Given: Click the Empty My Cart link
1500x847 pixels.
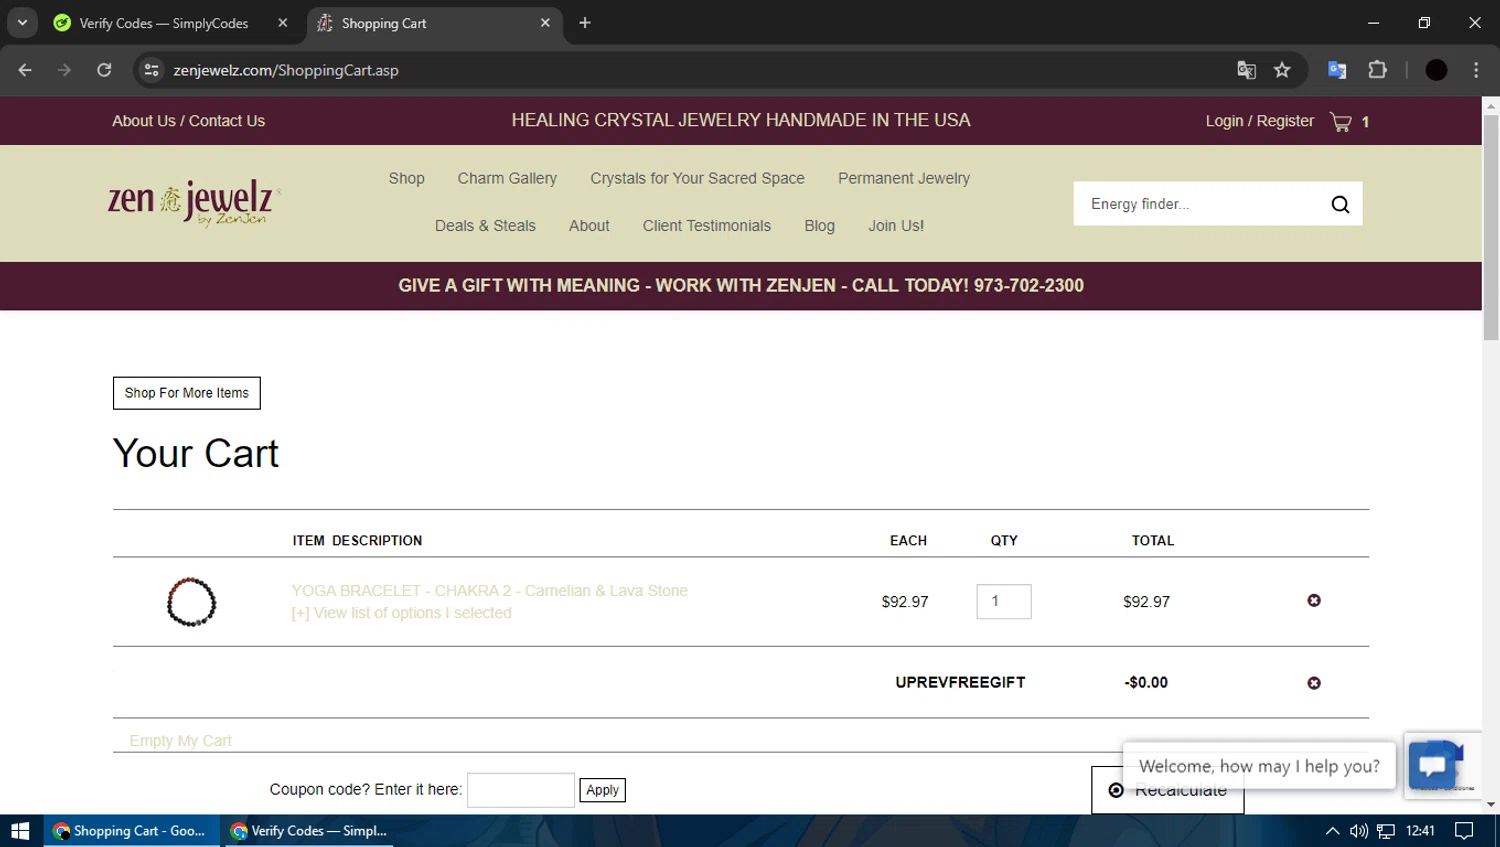Looking at the screenshot, I should tap(180, 741).
